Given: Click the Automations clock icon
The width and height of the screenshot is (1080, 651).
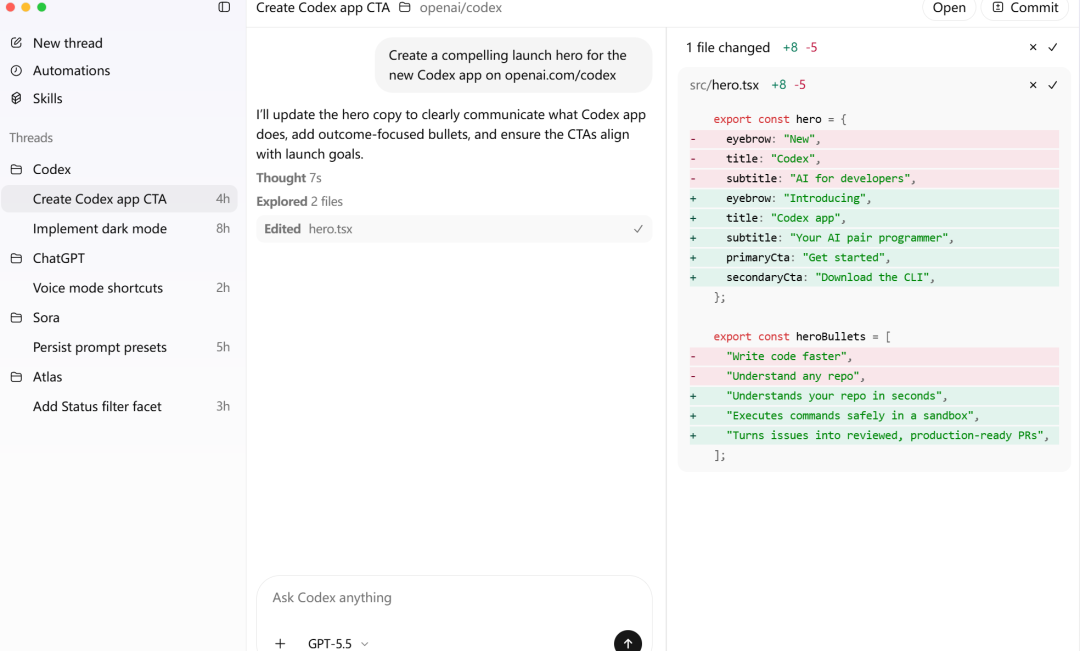Looking at the screenshot, I should click(17, 70).
